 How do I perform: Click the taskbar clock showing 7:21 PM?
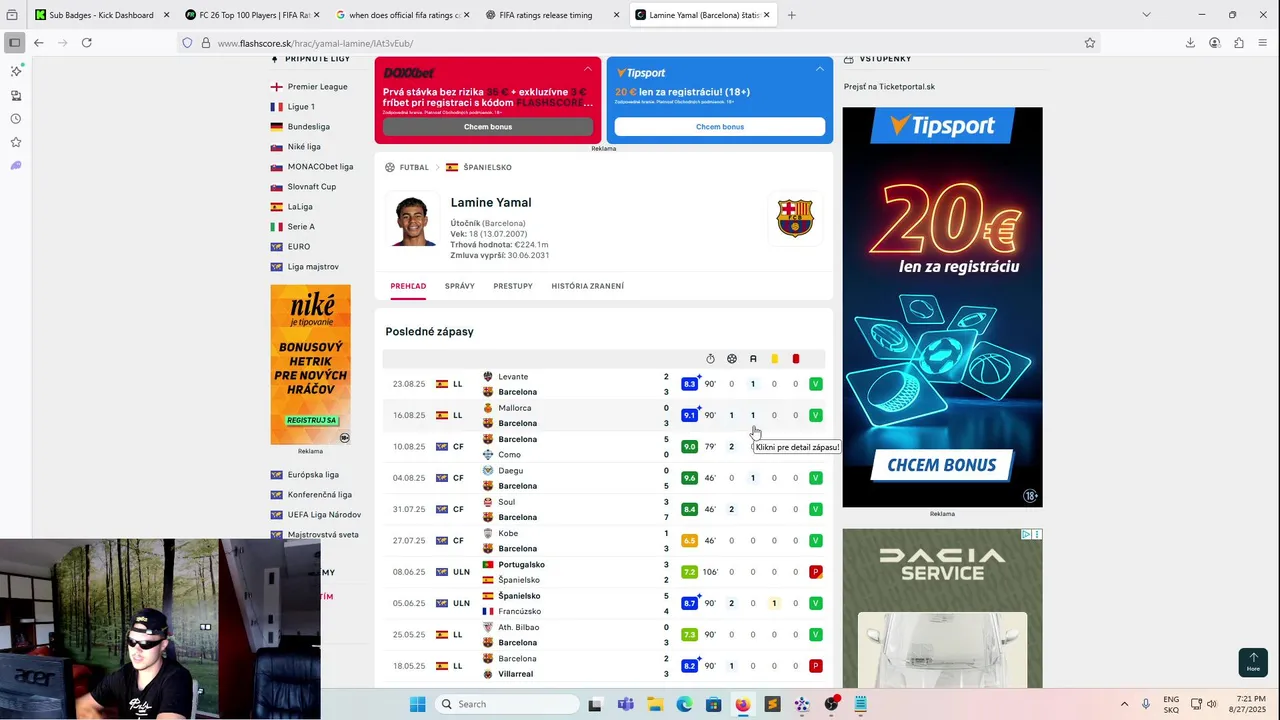(1250, 704)
